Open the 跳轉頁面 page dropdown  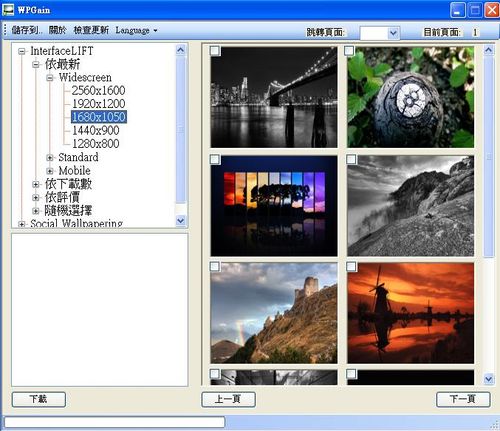click(393, 33)
